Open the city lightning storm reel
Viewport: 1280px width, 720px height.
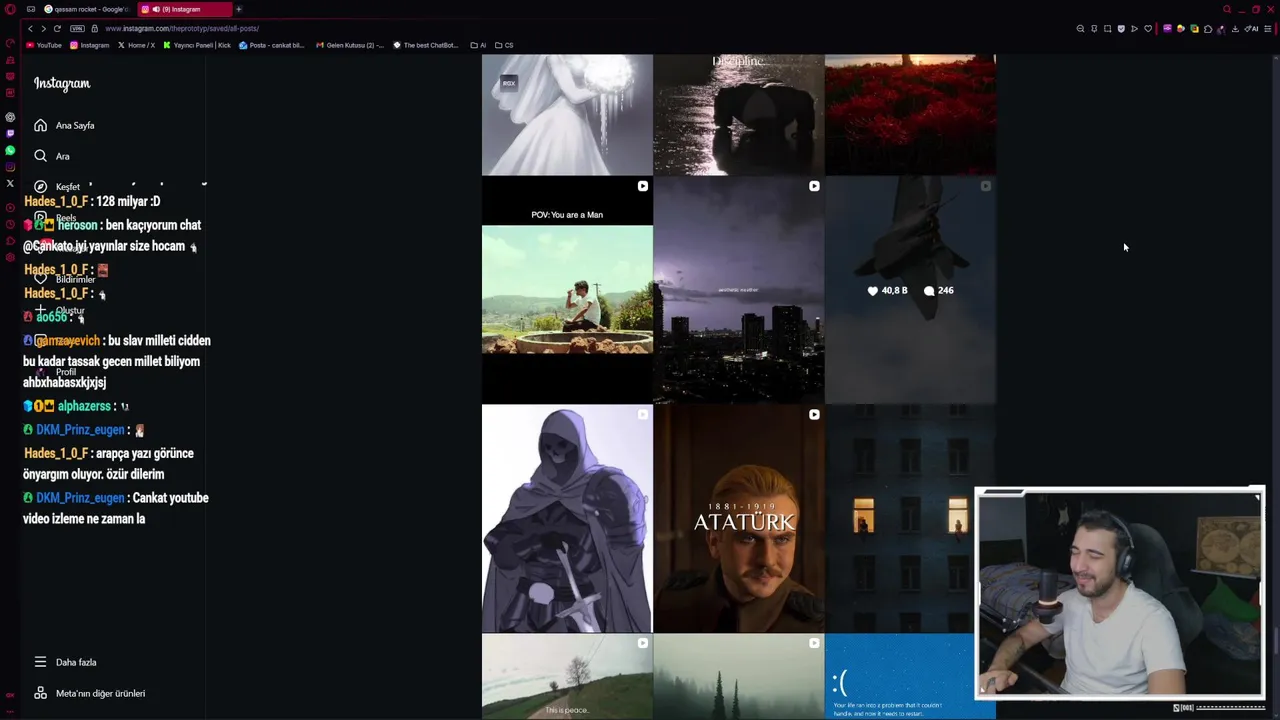[x=739, y=290]
